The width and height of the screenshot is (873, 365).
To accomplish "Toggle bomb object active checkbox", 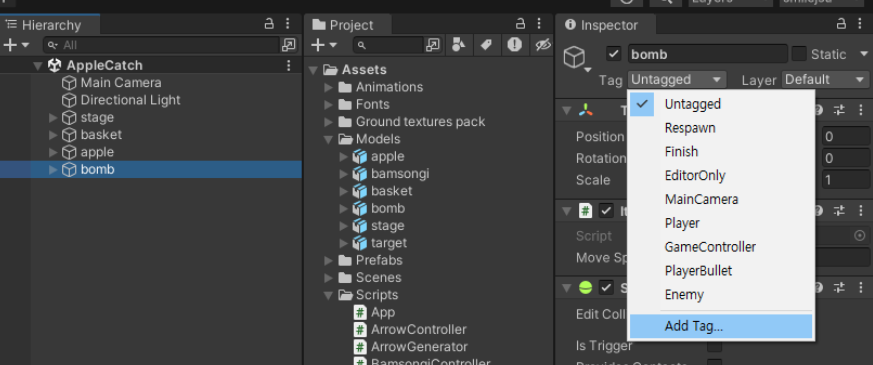I will tap(614, 54).
